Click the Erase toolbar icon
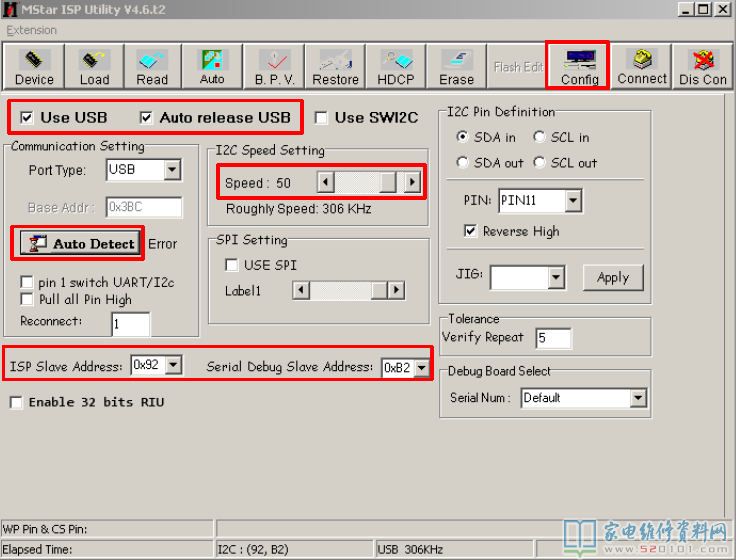 click(x=456, y=67)
